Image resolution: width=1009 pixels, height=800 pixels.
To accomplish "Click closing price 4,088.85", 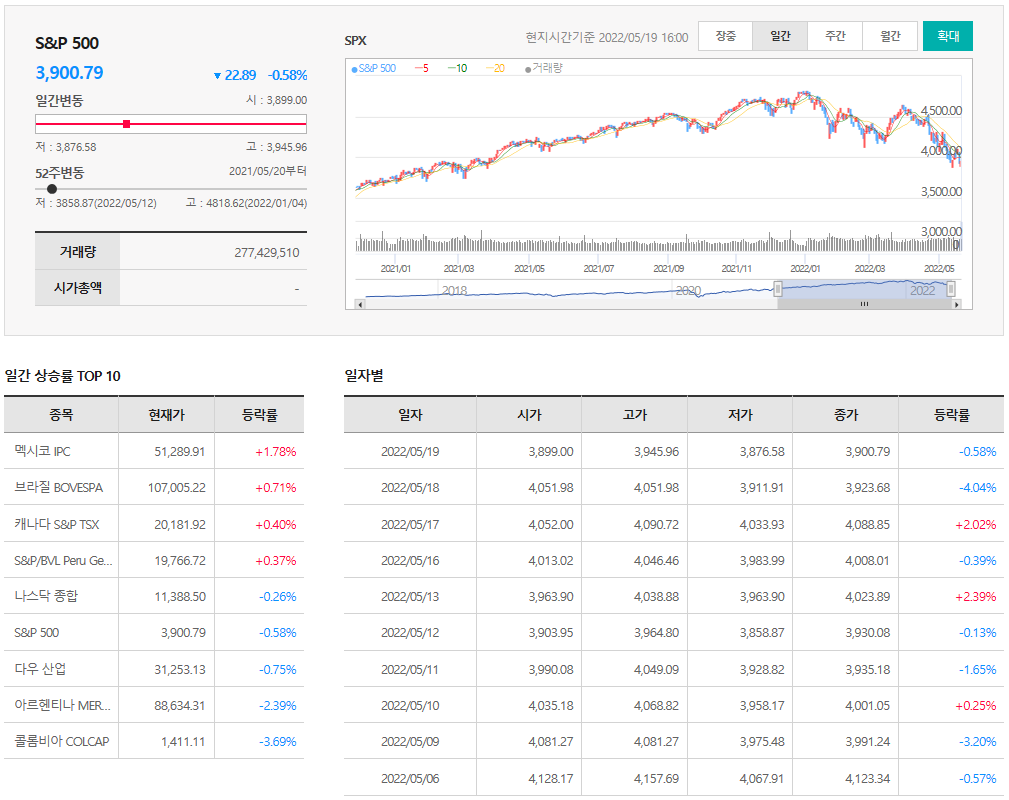I will [x=867, y=525].
